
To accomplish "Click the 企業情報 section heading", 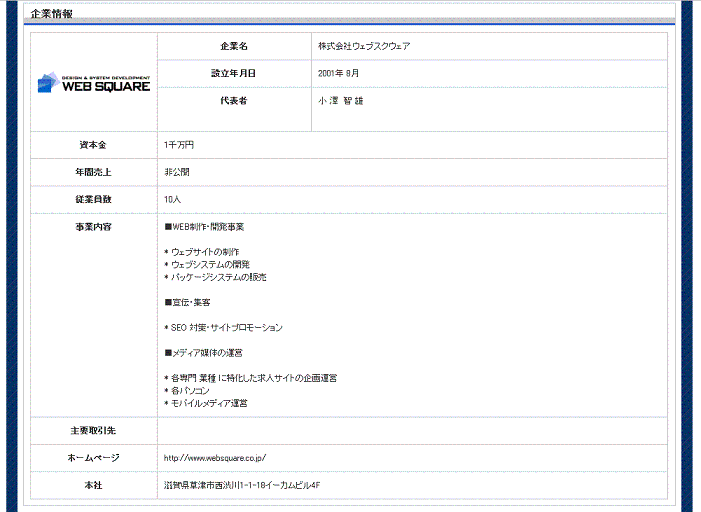I will click(x=51, y=13).
